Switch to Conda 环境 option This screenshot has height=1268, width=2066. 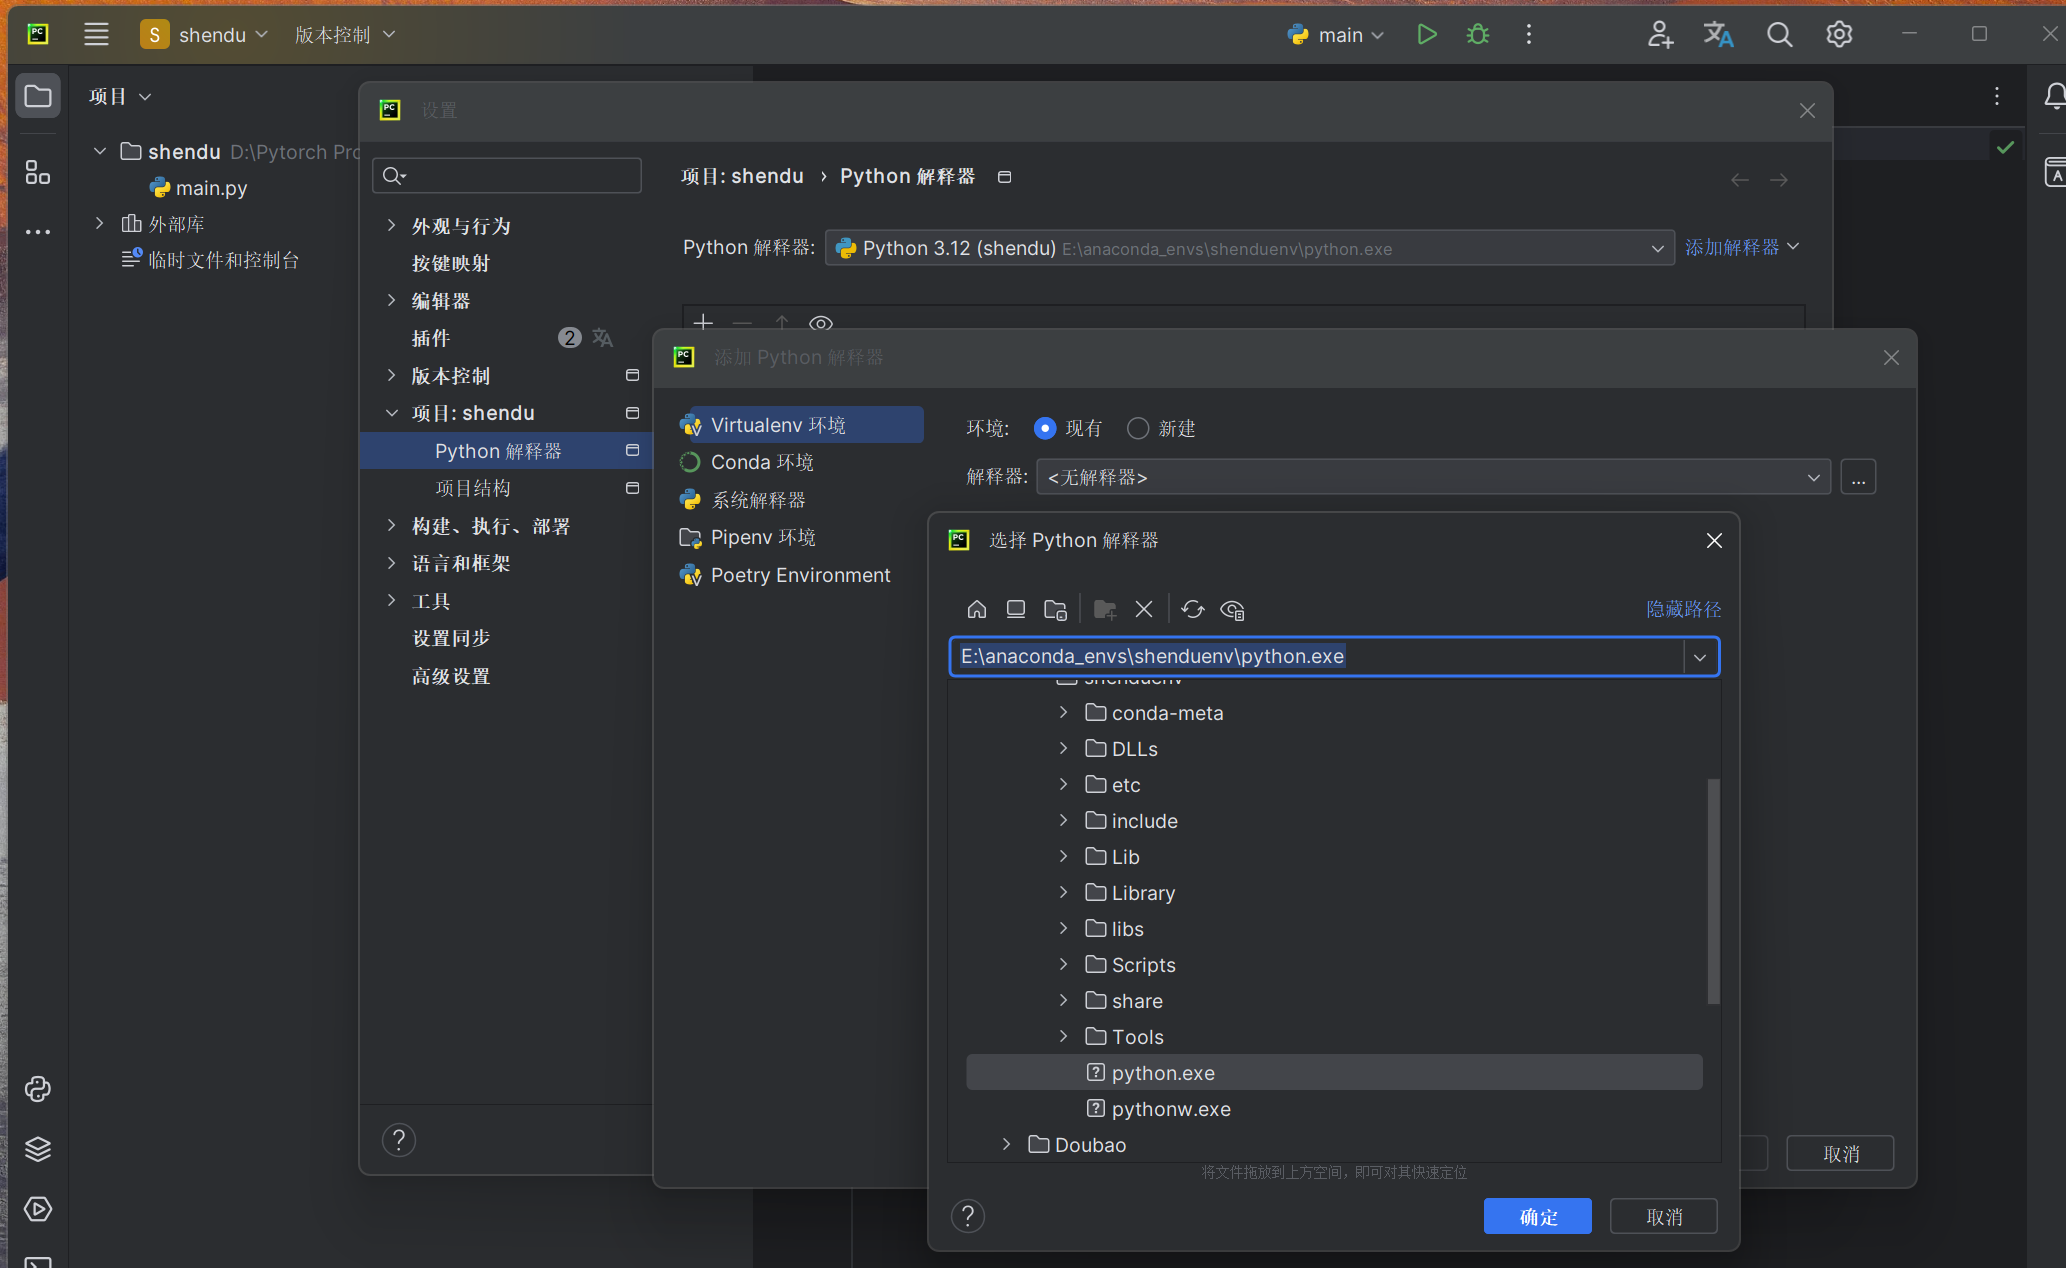click(760, 461)
